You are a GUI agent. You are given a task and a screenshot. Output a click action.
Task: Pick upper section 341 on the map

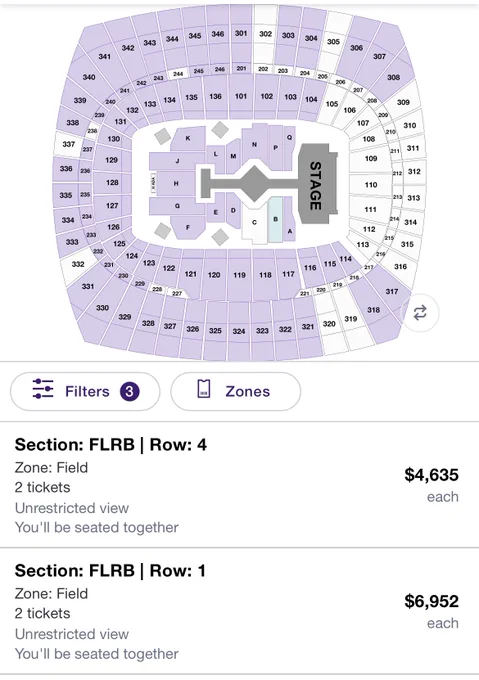point(104,56)
